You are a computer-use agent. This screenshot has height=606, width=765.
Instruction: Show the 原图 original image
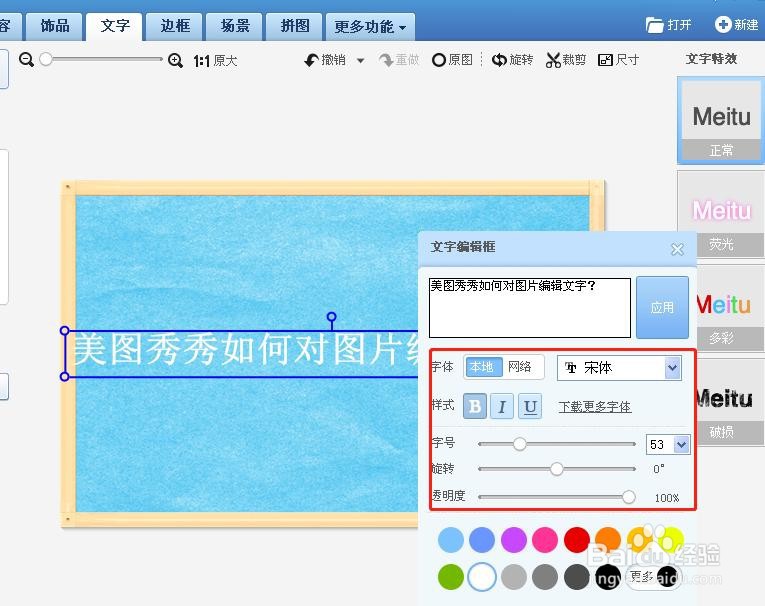(x=452, y=60)
